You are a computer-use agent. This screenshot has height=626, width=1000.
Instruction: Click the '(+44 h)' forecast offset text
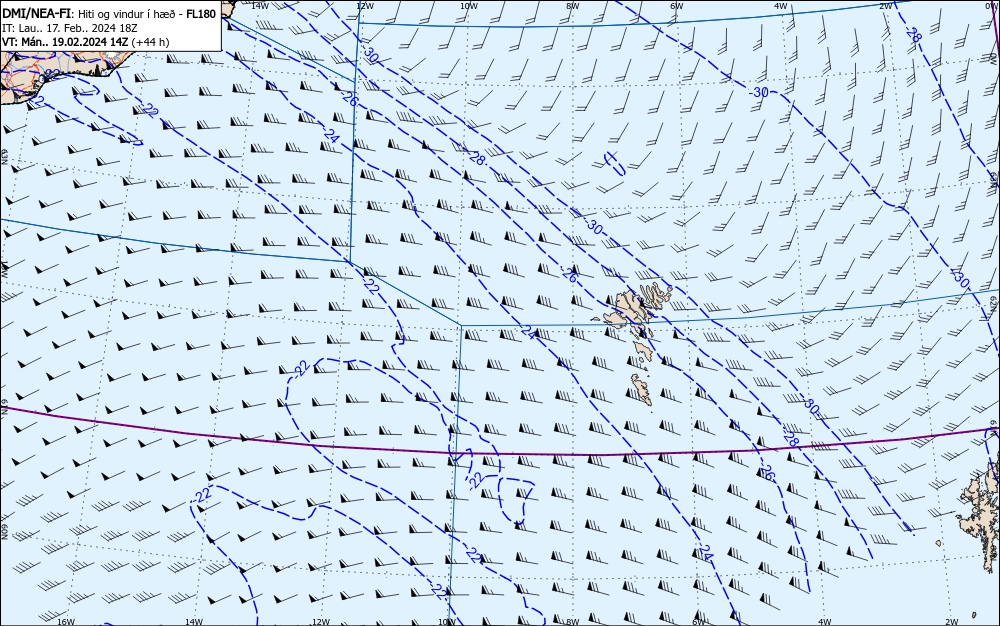[151, 42]
